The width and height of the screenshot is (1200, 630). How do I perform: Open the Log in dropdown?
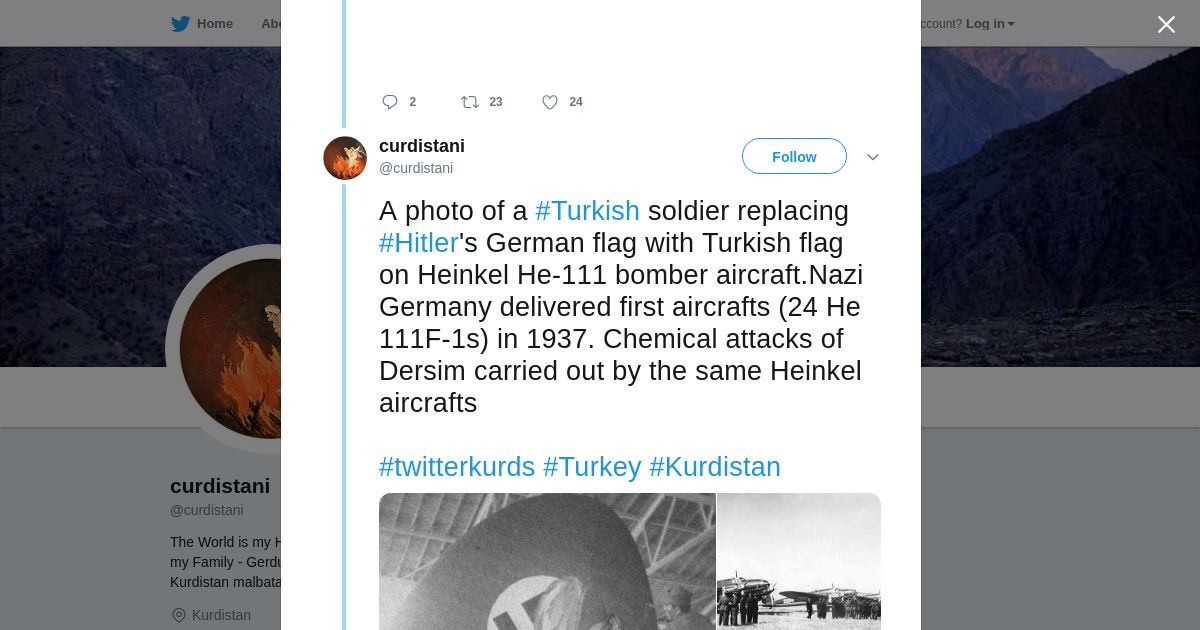tap(990, 24)
